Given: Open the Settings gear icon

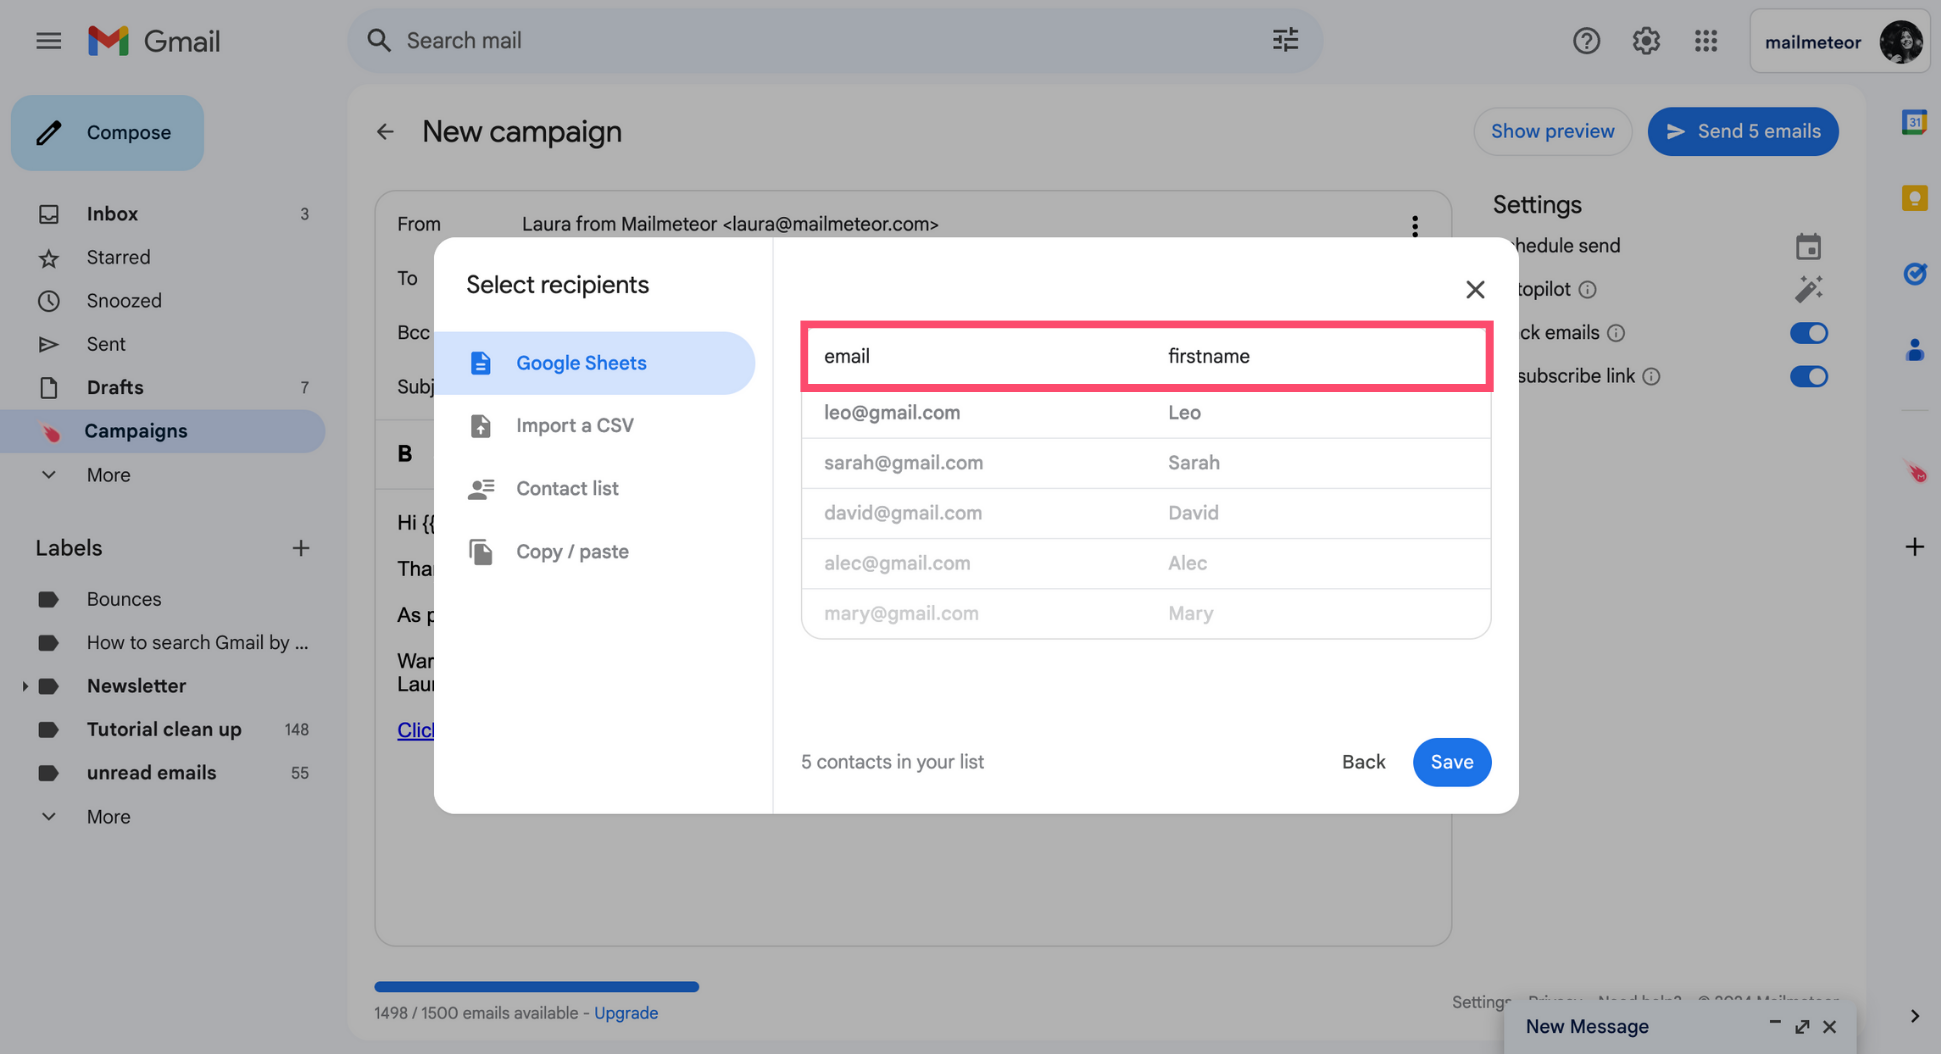Looking at the screenshot, I should click(1646, 41).
